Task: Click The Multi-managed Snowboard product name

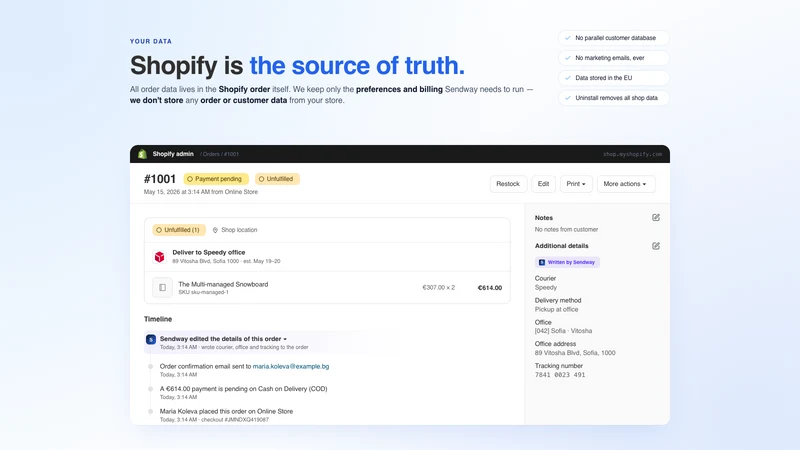Action: click(223, 284)
